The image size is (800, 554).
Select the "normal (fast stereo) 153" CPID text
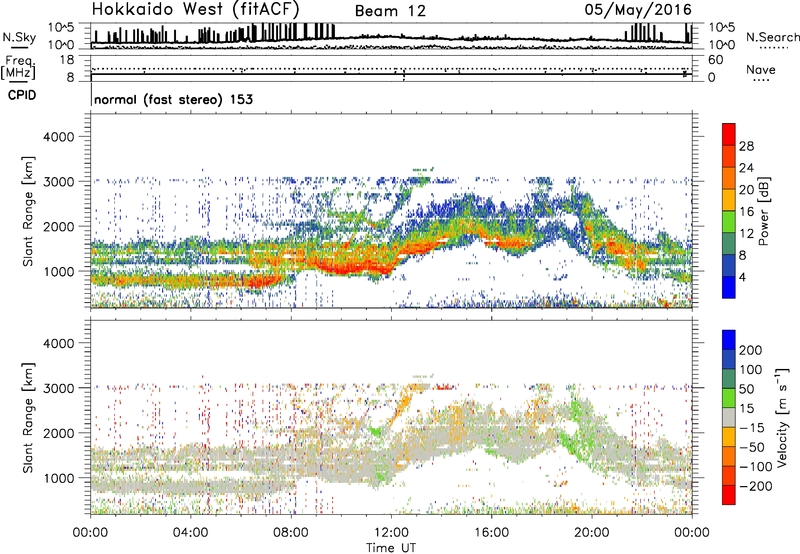(x=173, y=99)
